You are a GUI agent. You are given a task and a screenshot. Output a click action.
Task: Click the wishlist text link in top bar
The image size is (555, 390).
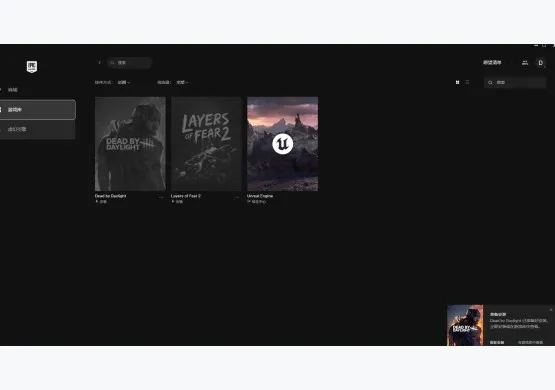click(x=492, y=63)
